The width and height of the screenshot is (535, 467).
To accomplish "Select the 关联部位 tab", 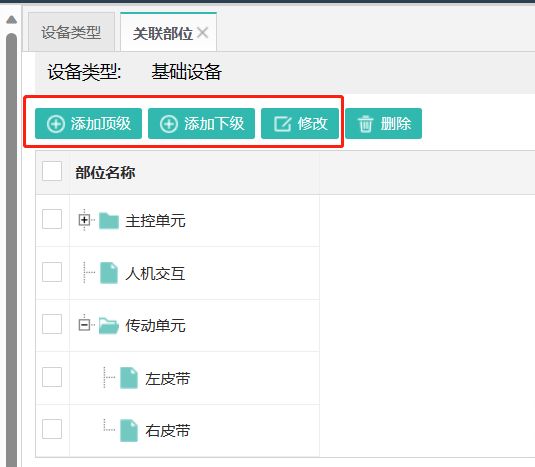I will pos(163,33).
